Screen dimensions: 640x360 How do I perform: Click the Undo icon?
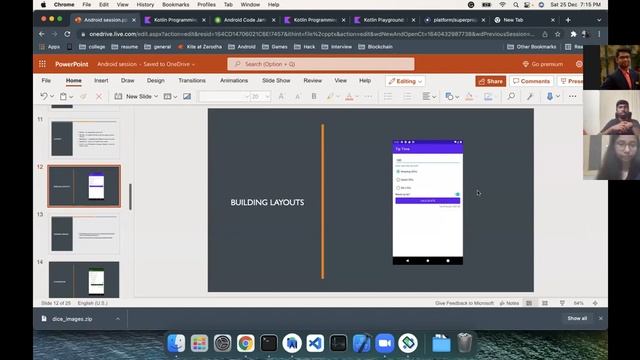click(x=44, y=96)
